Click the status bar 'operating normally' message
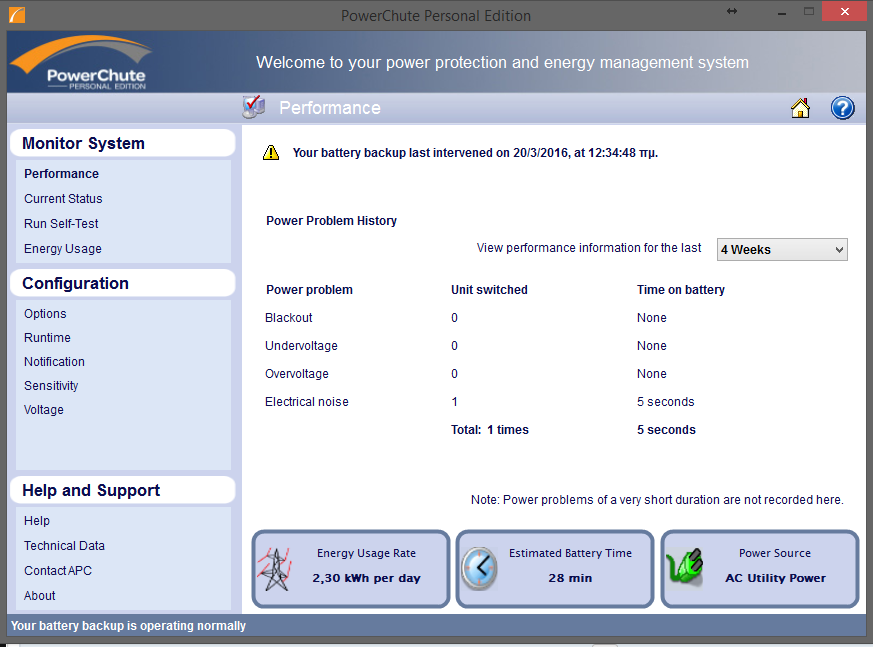The width and height of the screenshot is (873, 647). coord(128,626)
